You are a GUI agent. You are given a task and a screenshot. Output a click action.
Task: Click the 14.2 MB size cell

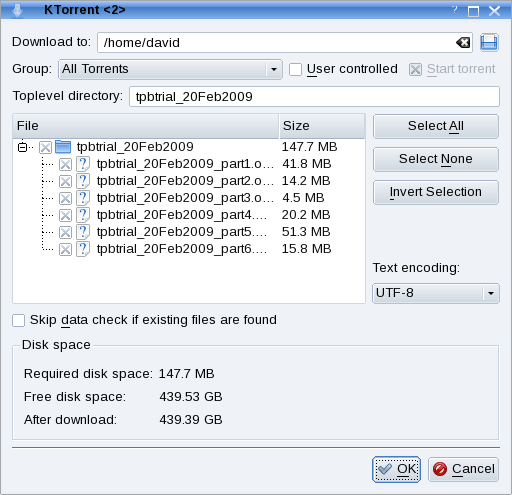click(x=306, y=181)
